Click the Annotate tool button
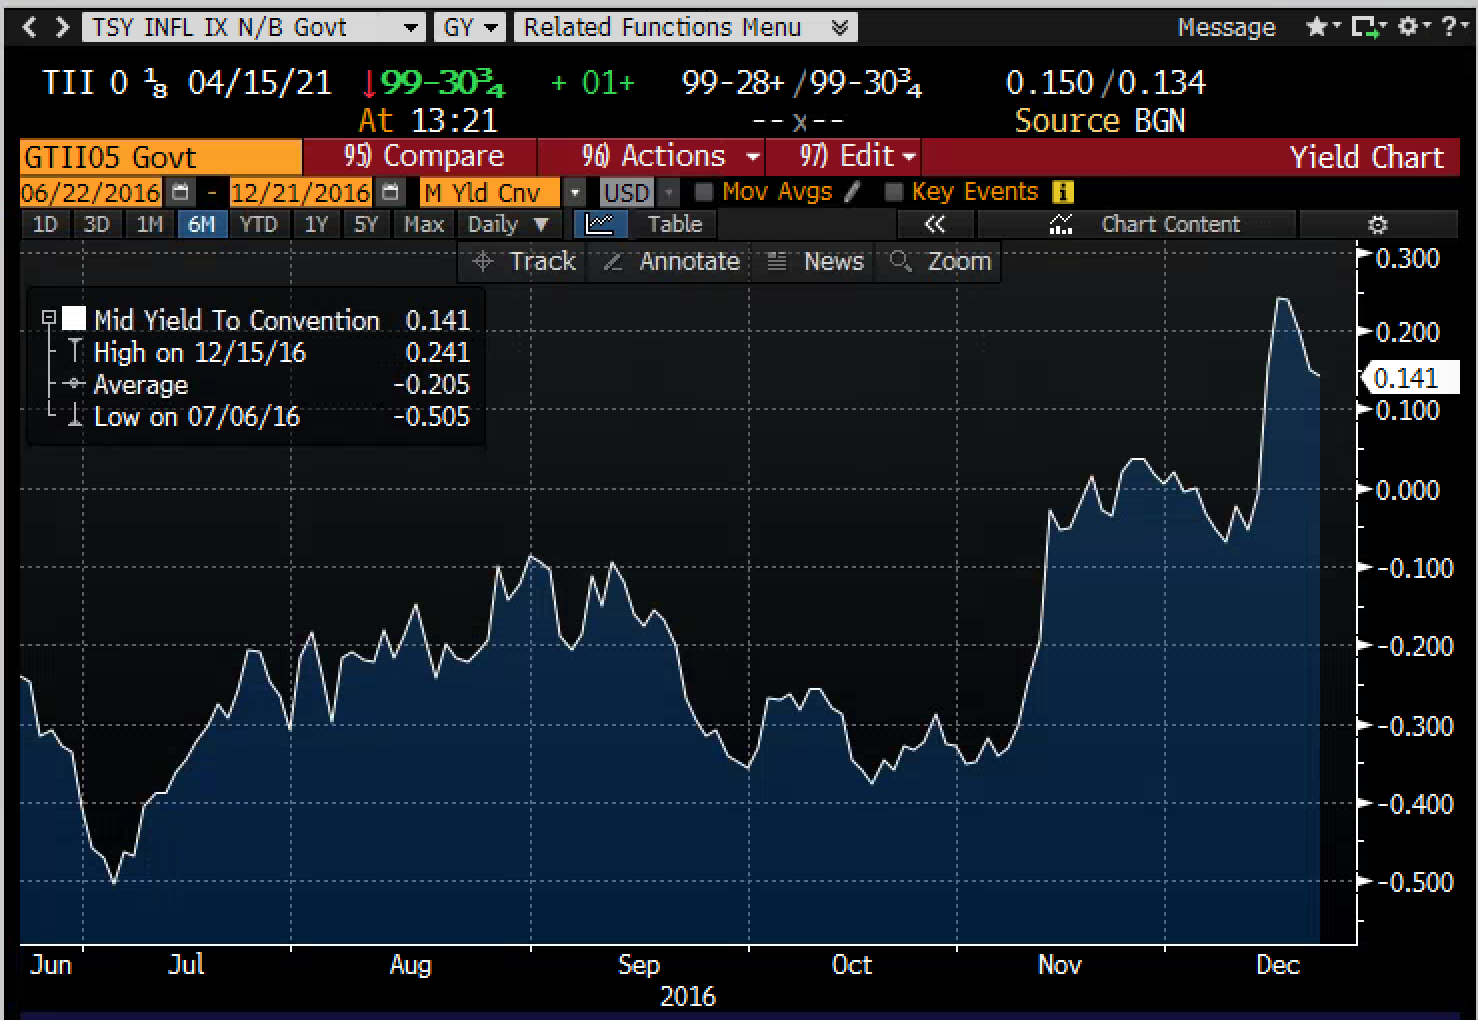The width and height of the screenshot is (1478, 1020). click(673, 261)
